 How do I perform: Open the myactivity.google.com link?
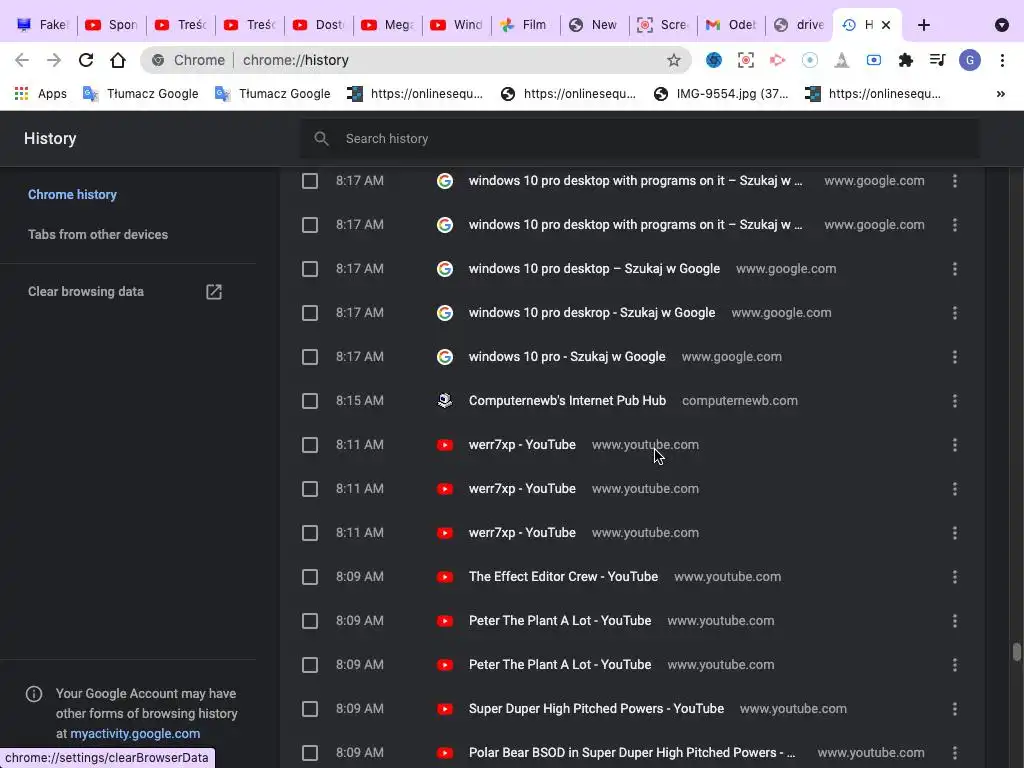pyautogui.click(x=135, y=733)
